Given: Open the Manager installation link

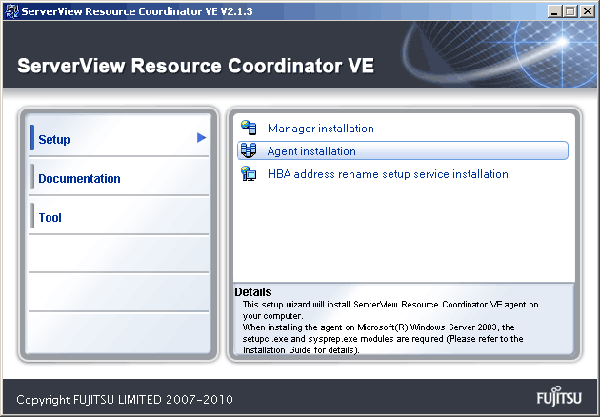Looking at the screenshot, I should (x=321, y=128).
